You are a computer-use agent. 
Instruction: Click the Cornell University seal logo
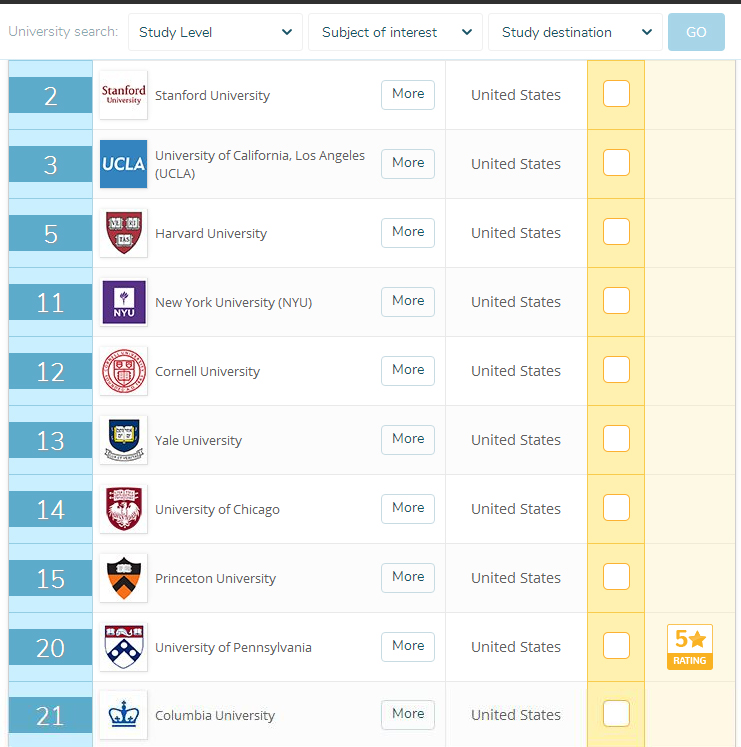click(123, 371)
